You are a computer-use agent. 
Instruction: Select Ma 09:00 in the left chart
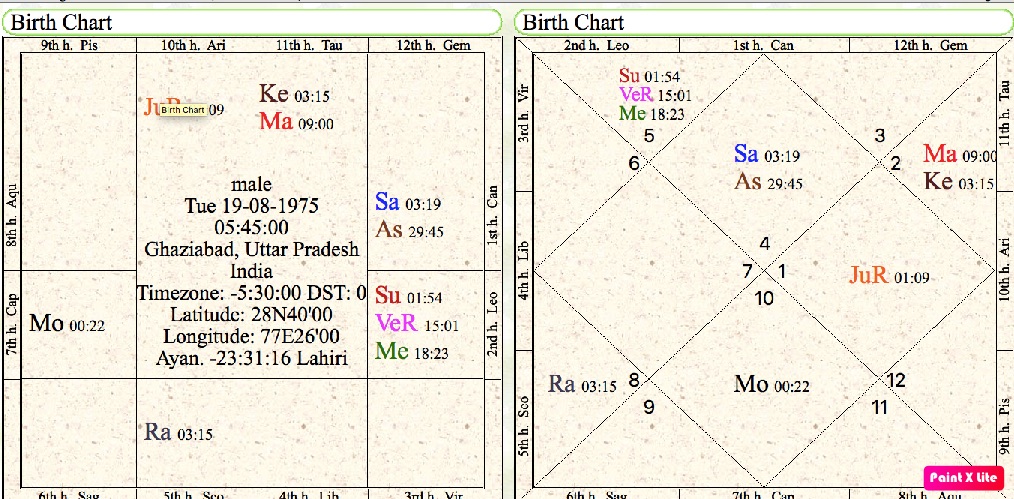296,123
